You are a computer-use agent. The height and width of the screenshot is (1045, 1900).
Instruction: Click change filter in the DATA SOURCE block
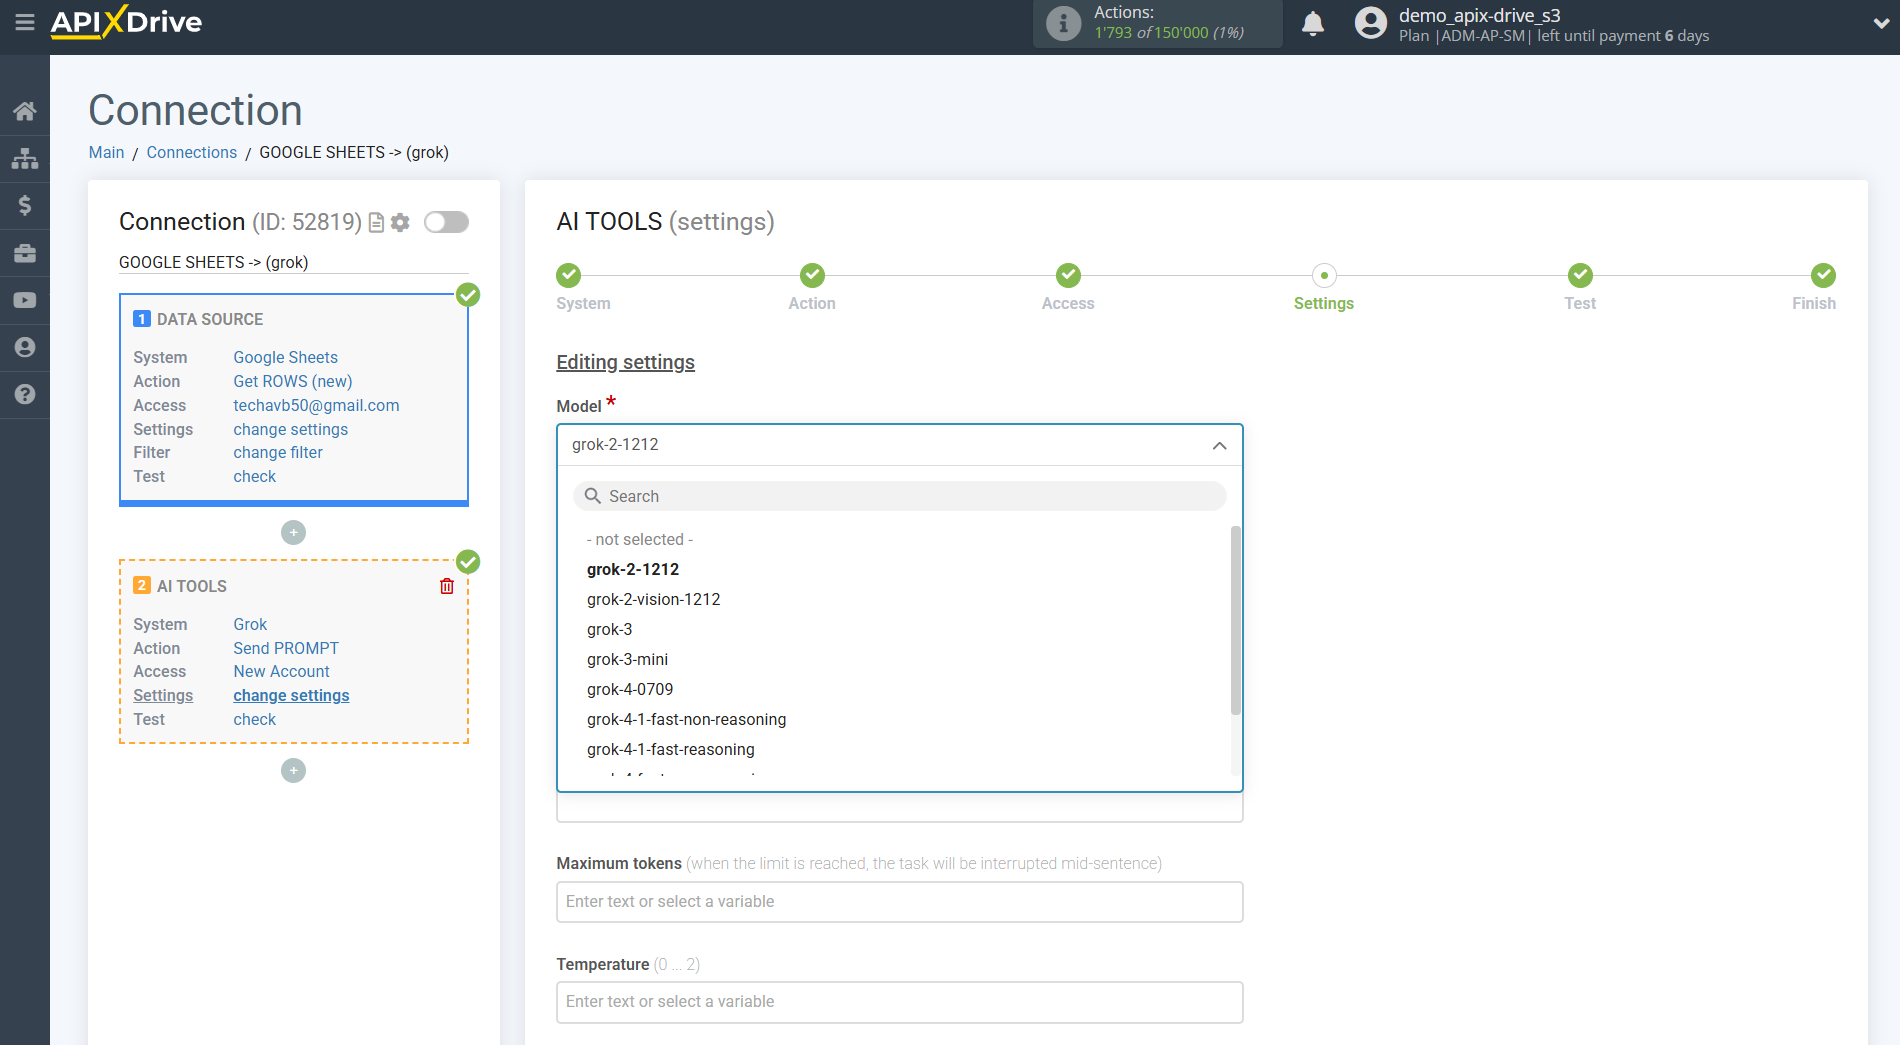click(277, 452)
